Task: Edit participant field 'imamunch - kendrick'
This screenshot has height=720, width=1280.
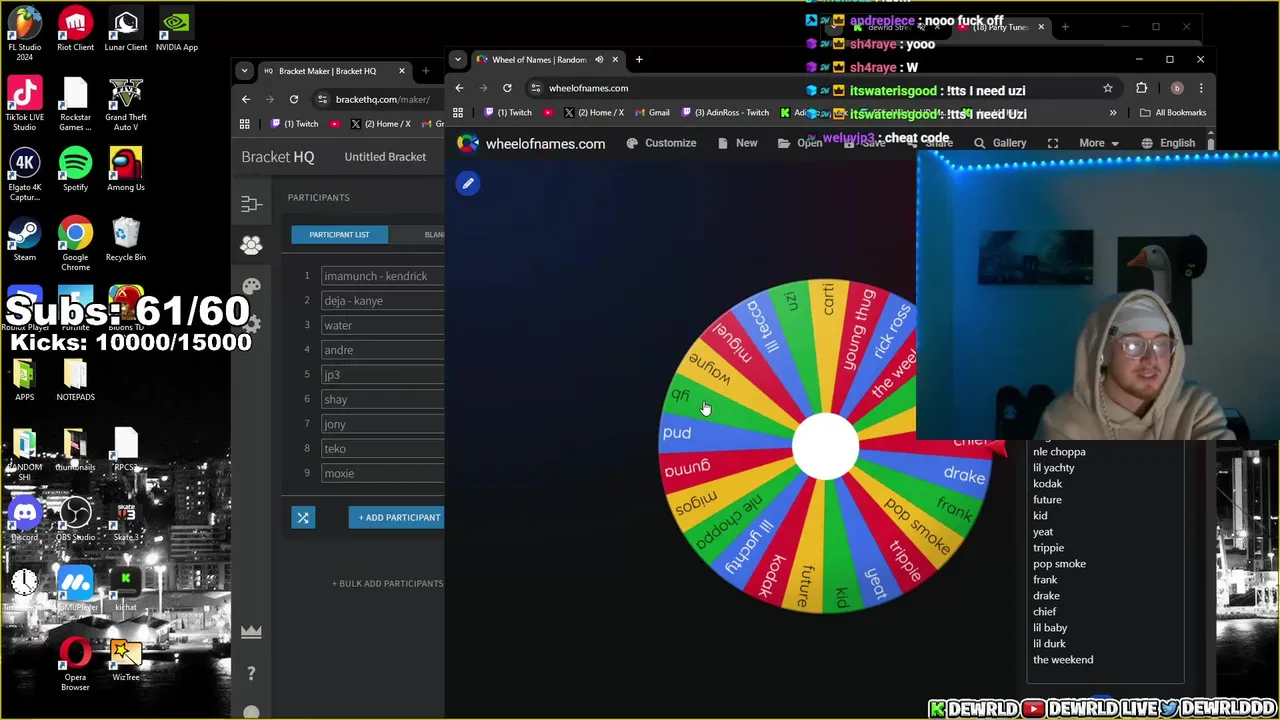Action: [x=383, y=276]
